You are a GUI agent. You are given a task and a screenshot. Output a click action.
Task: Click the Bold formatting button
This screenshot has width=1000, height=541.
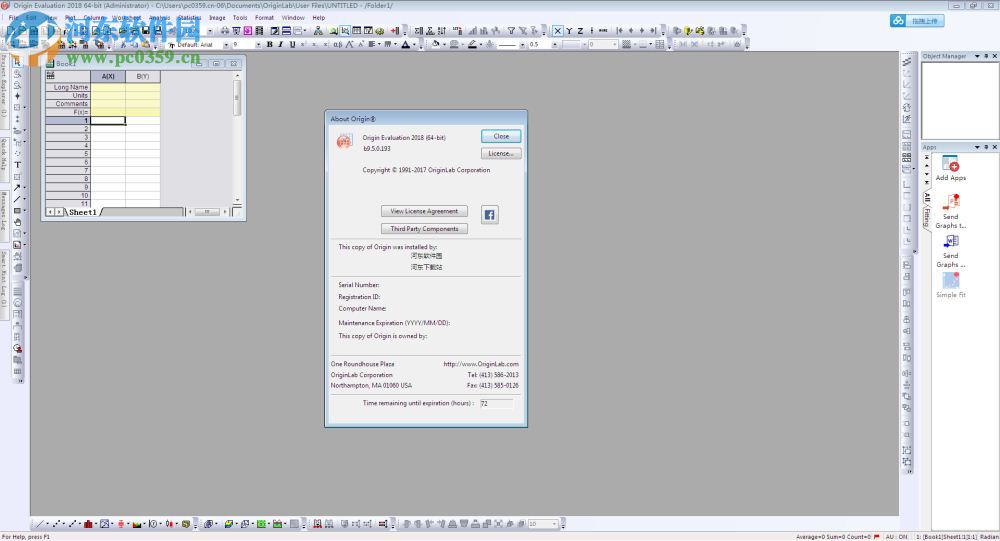pos(268,45)
